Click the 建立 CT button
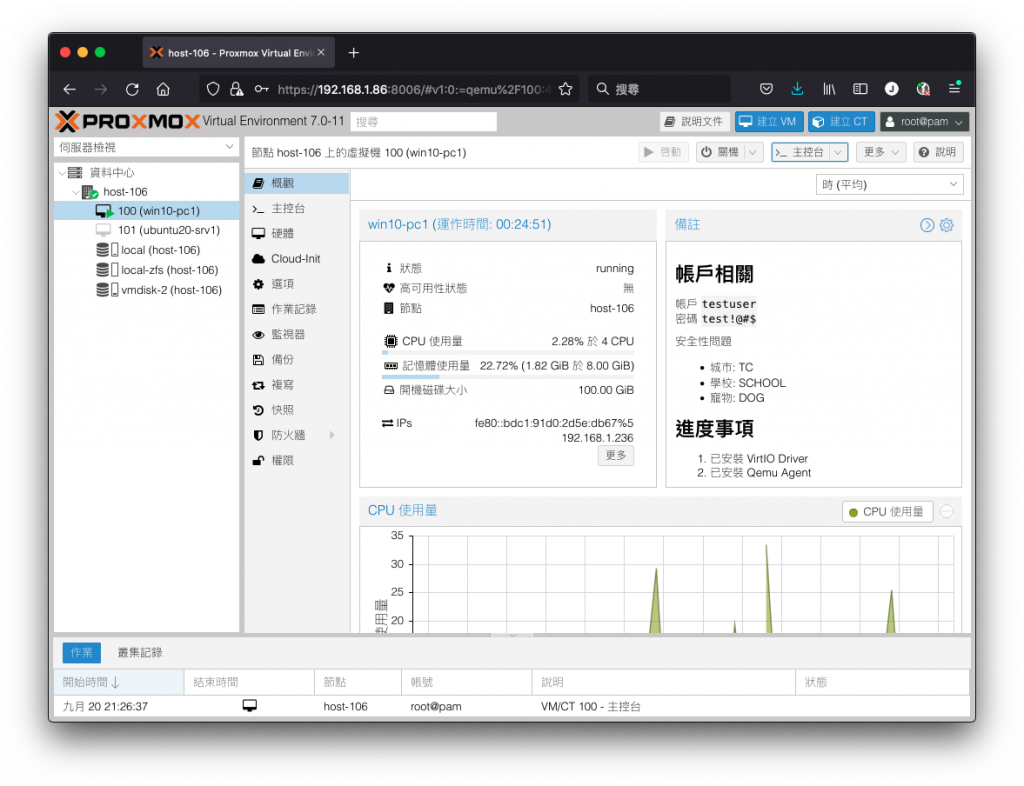This screenshot has width=1024, height=786. [x=841, y=122]
